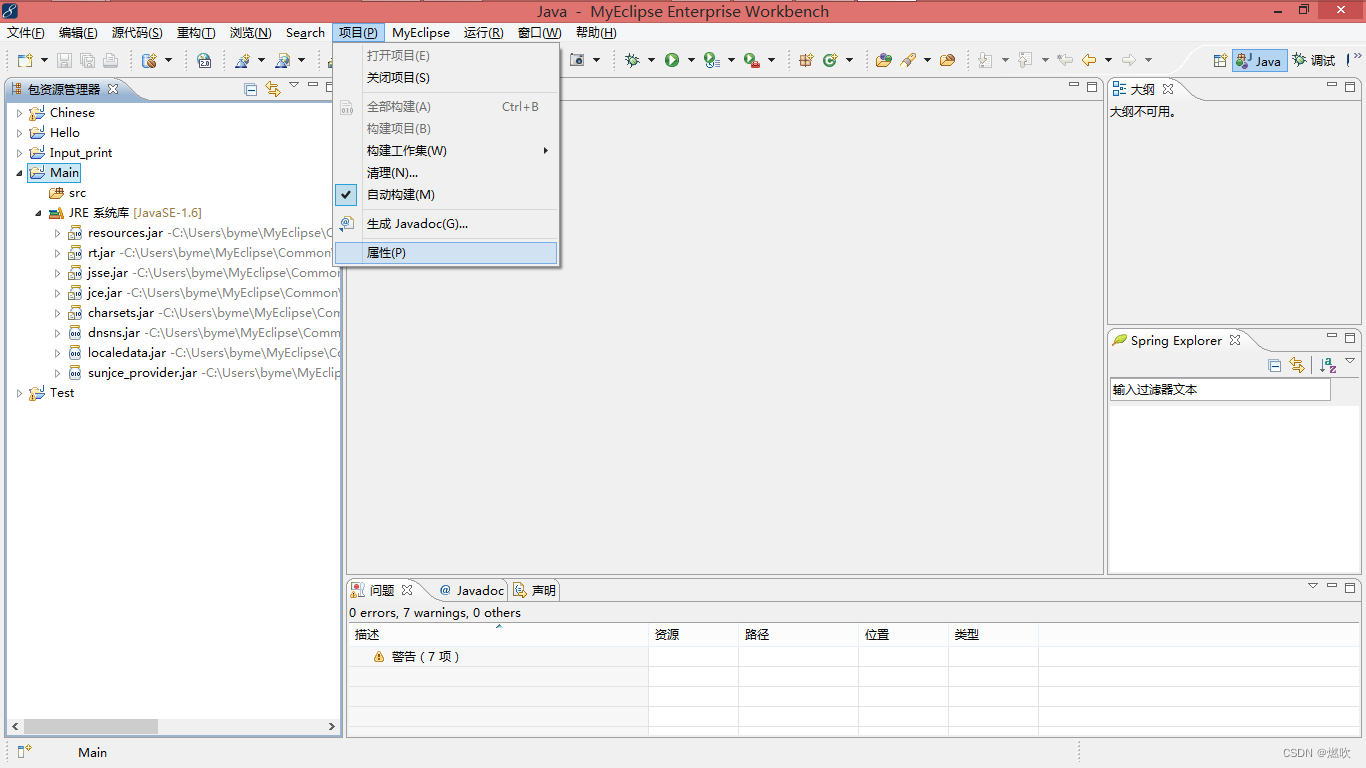Click the Spring Explorer filter text field
The width and height of the screenshot is (1366, 768).
pyautogui.click(x=1220, y=390)
